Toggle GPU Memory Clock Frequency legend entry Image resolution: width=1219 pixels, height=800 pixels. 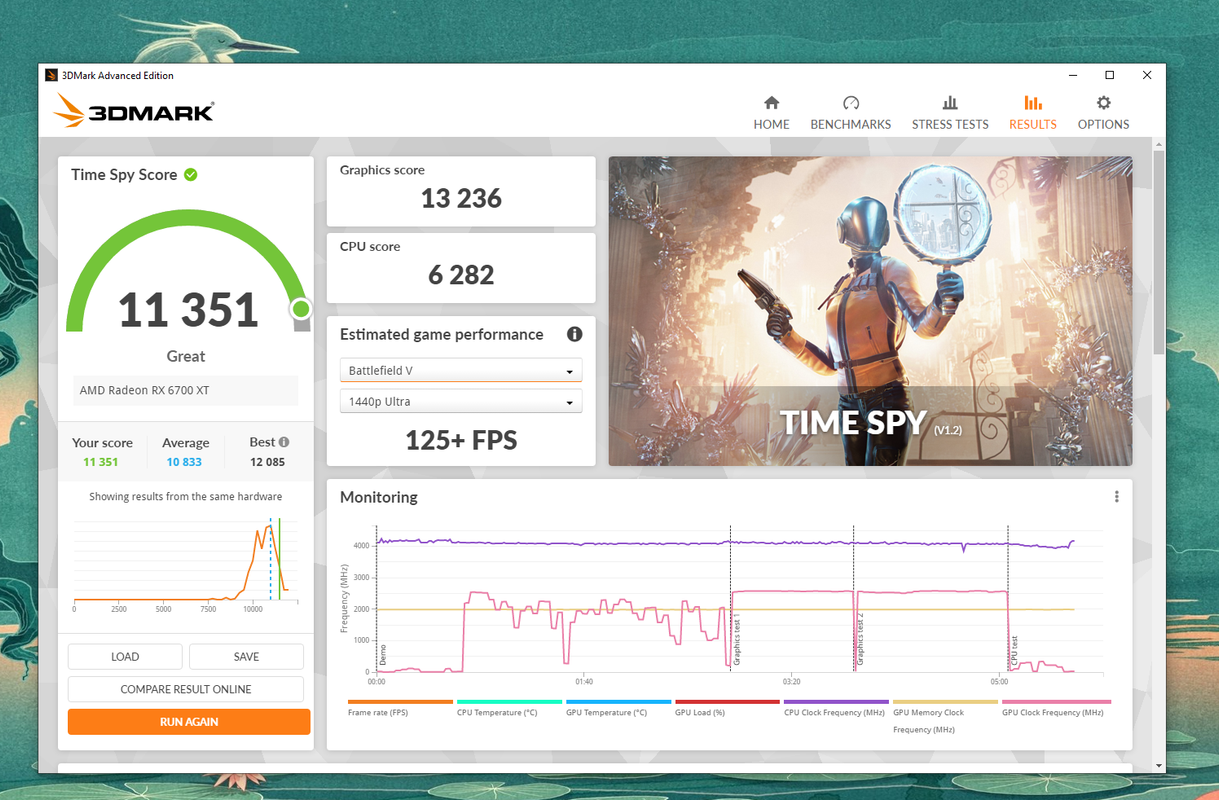click(945, 717)
